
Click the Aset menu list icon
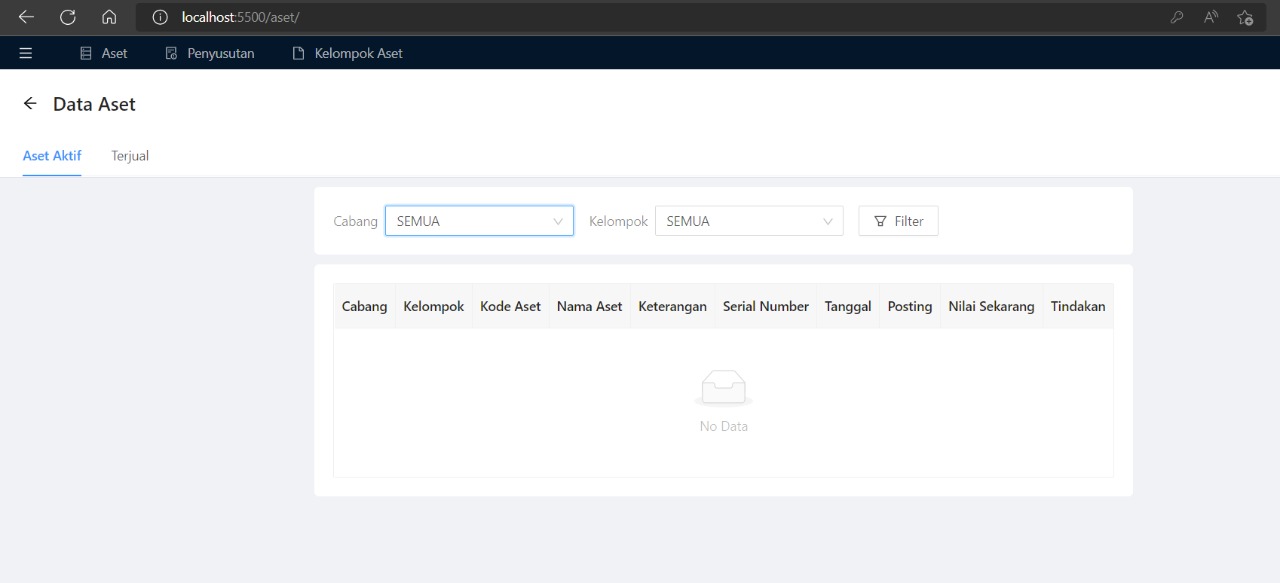click(x=86, y=53)
